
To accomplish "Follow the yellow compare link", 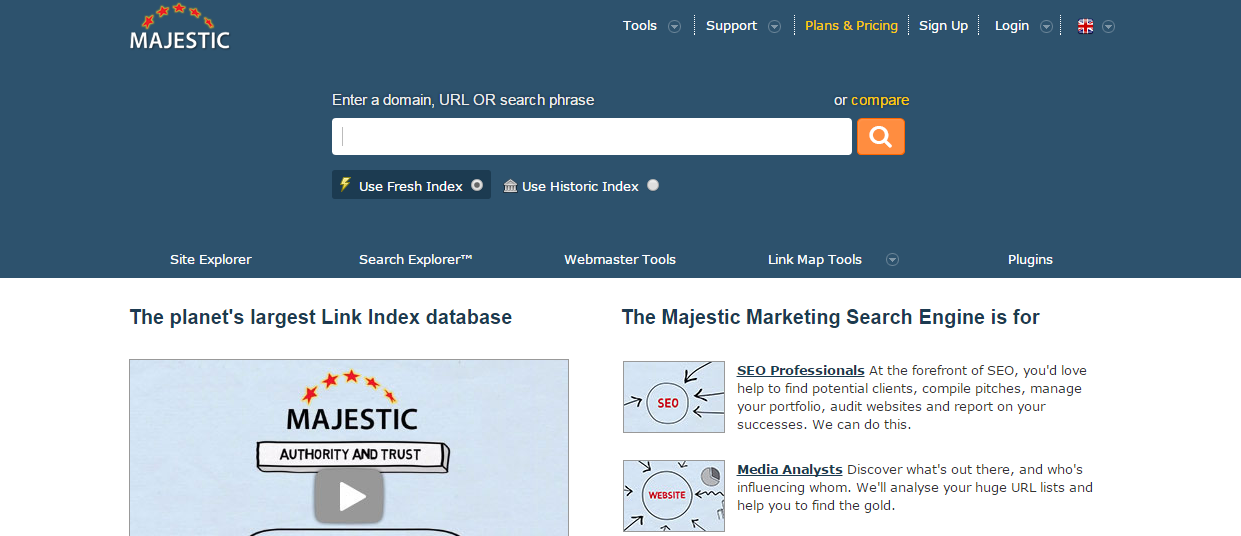I will (x=880, y=100).
